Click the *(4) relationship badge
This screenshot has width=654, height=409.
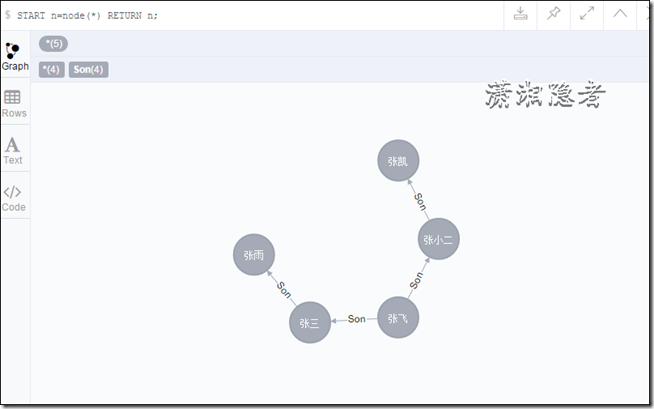point(52,70)
